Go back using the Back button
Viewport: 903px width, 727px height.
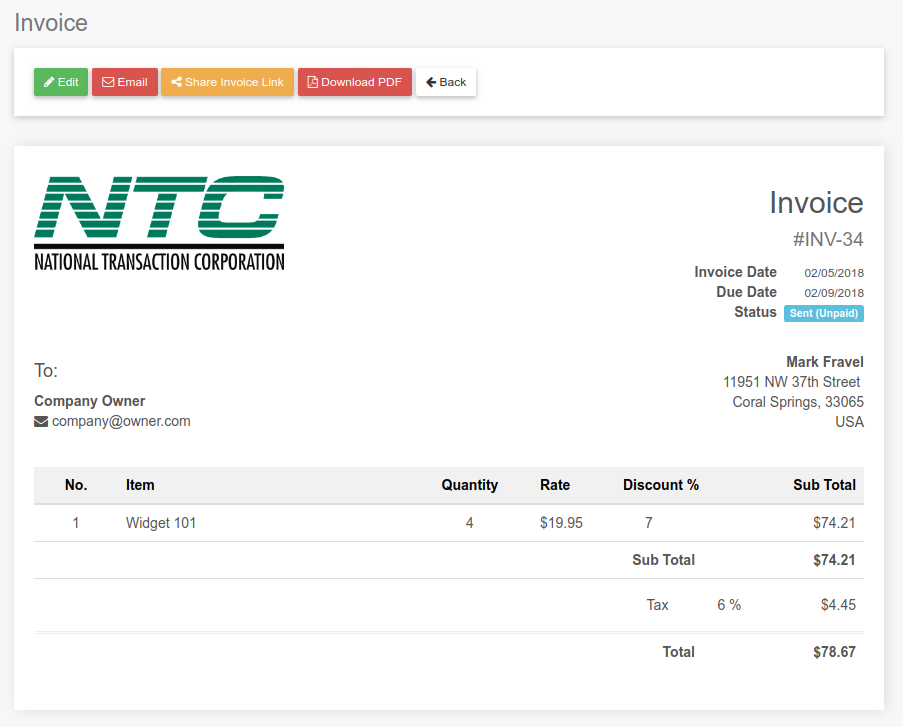click(446, 82)
